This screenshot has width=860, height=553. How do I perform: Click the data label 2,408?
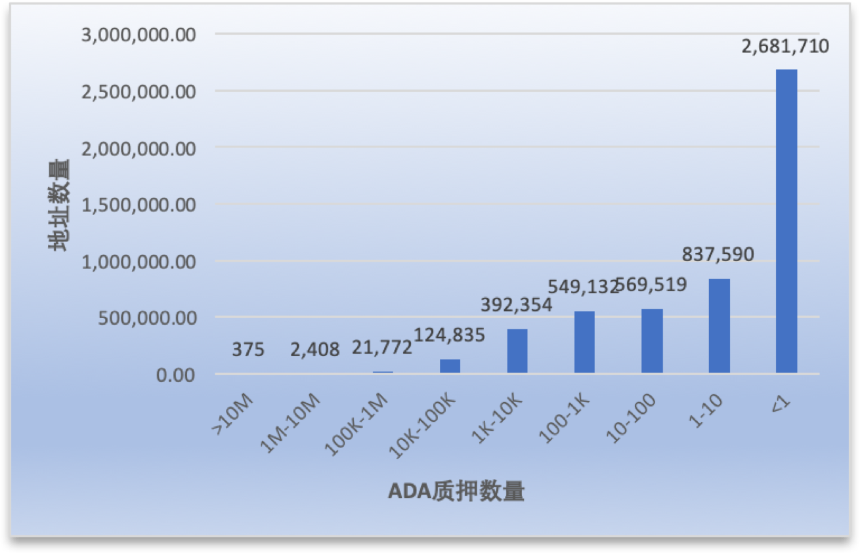pyautogui.click(x=315, y=349)
